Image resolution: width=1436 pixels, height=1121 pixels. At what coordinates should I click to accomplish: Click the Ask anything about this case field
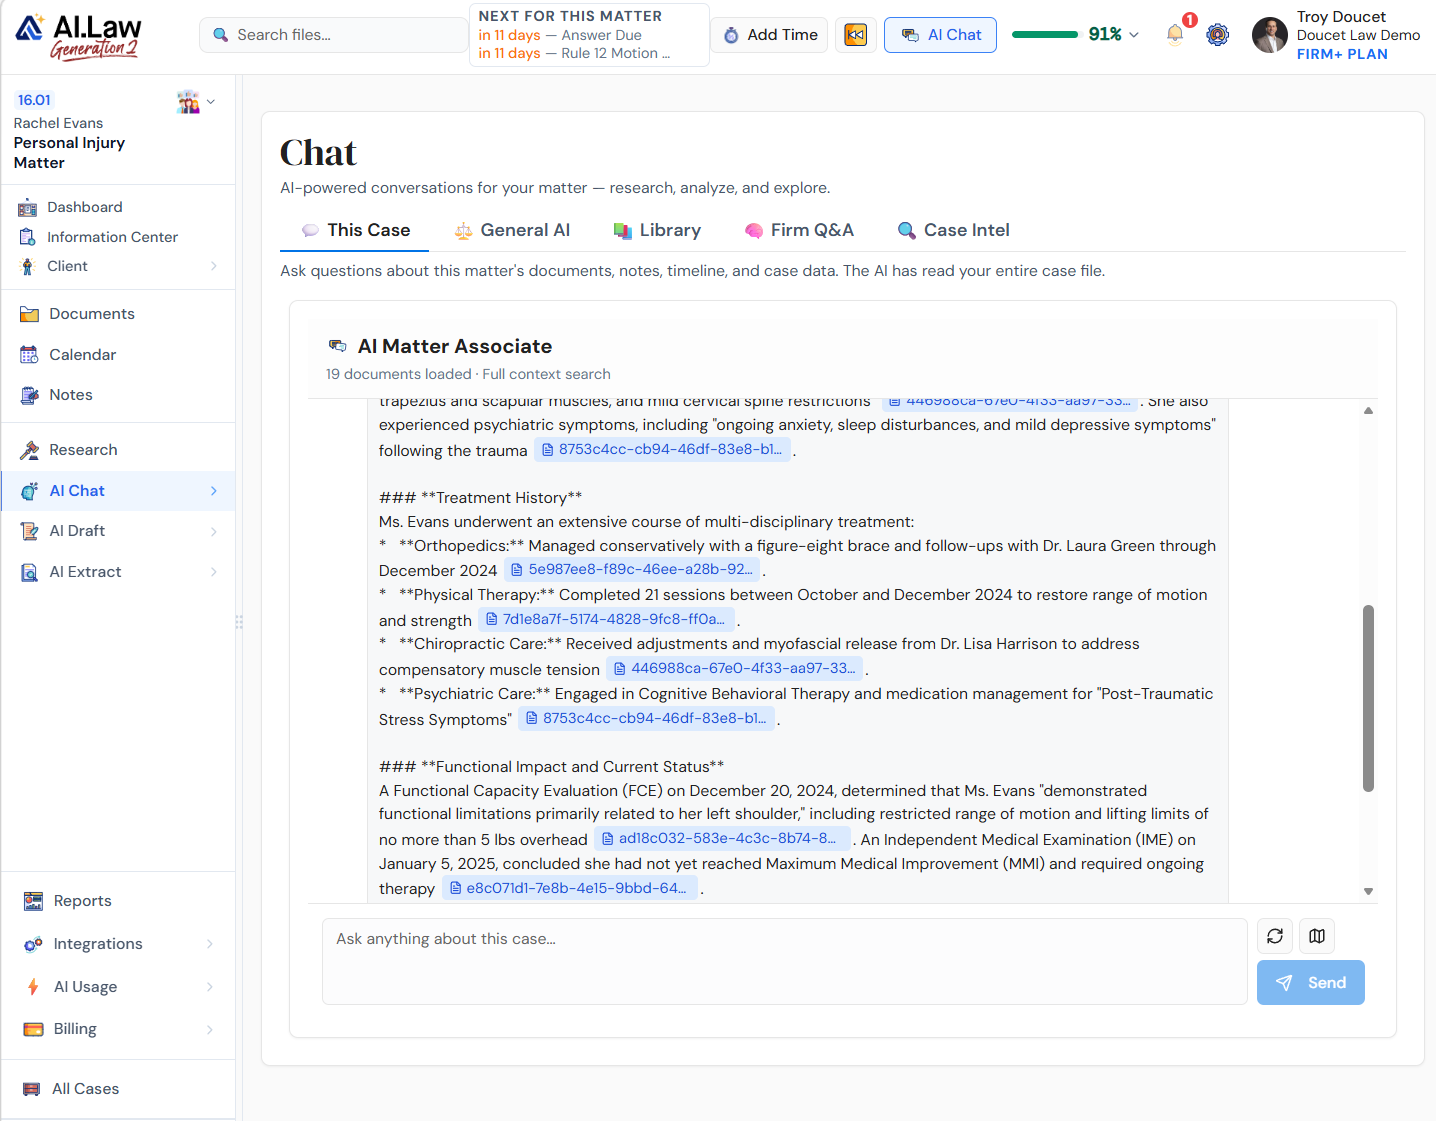784,960
